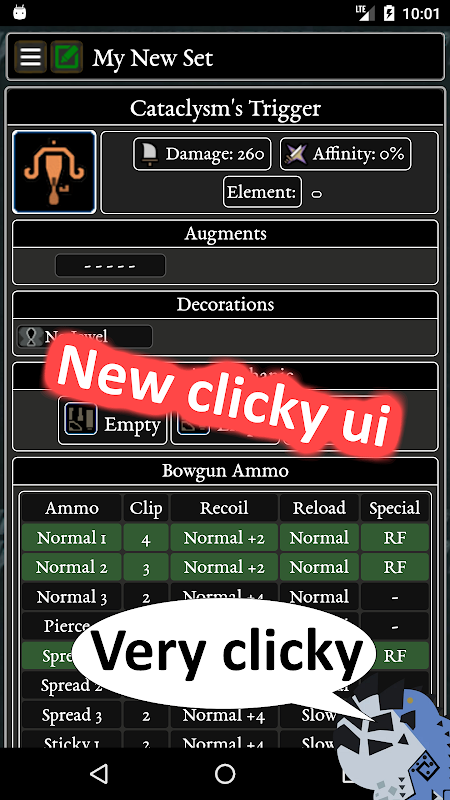Select the orange bowgun weapon icon
This screenshot has width=450, height=800.
coord(54,172)
